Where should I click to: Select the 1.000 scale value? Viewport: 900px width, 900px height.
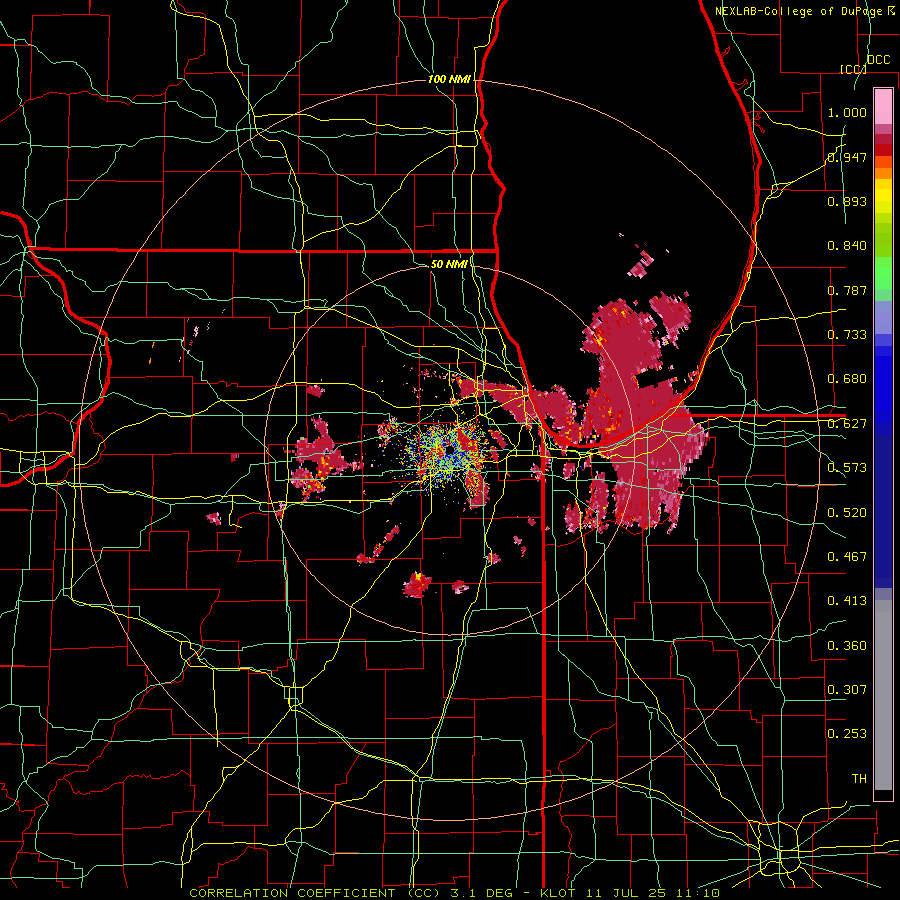[847, 112]
